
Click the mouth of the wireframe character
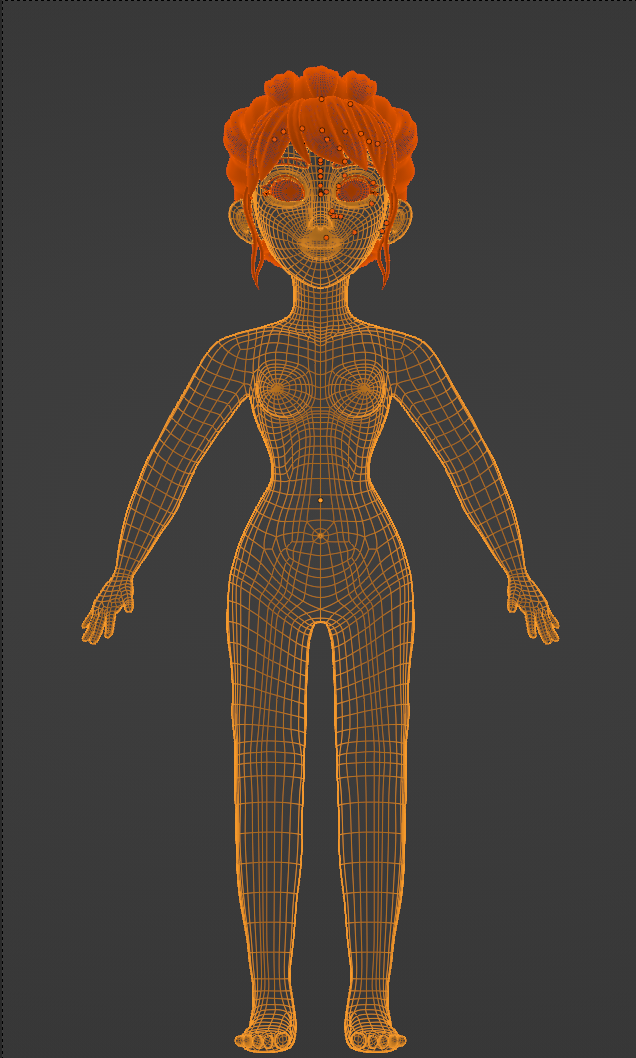coord(320,244)
